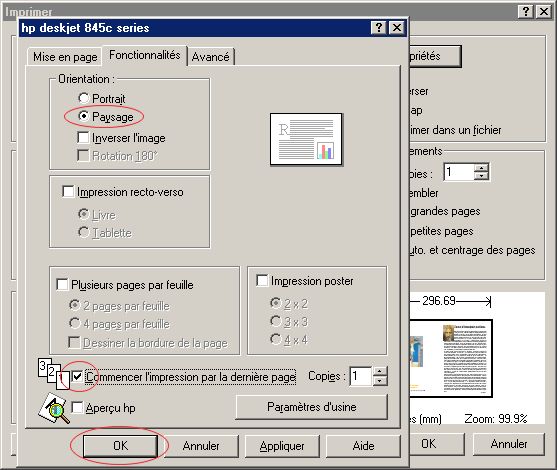Viewport: 557px width, 470px height.
Task: Confirm with the circled OK button
Action: 120,445
